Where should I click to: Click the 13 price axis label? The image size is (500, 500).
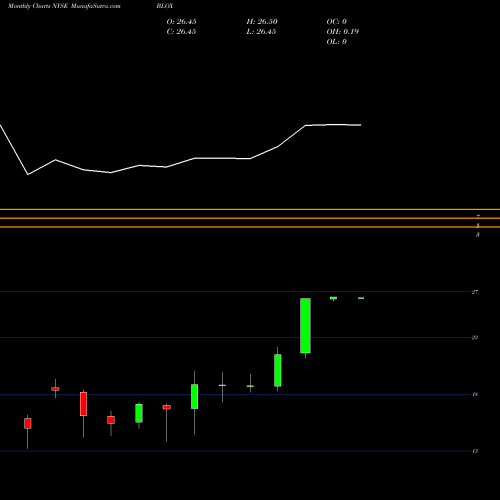(x=475, y=451)
